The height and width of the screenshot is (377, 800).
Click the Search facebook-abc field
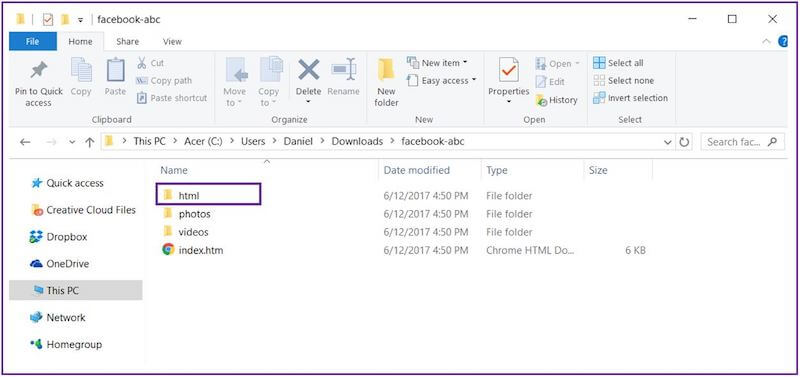point(742,142)
